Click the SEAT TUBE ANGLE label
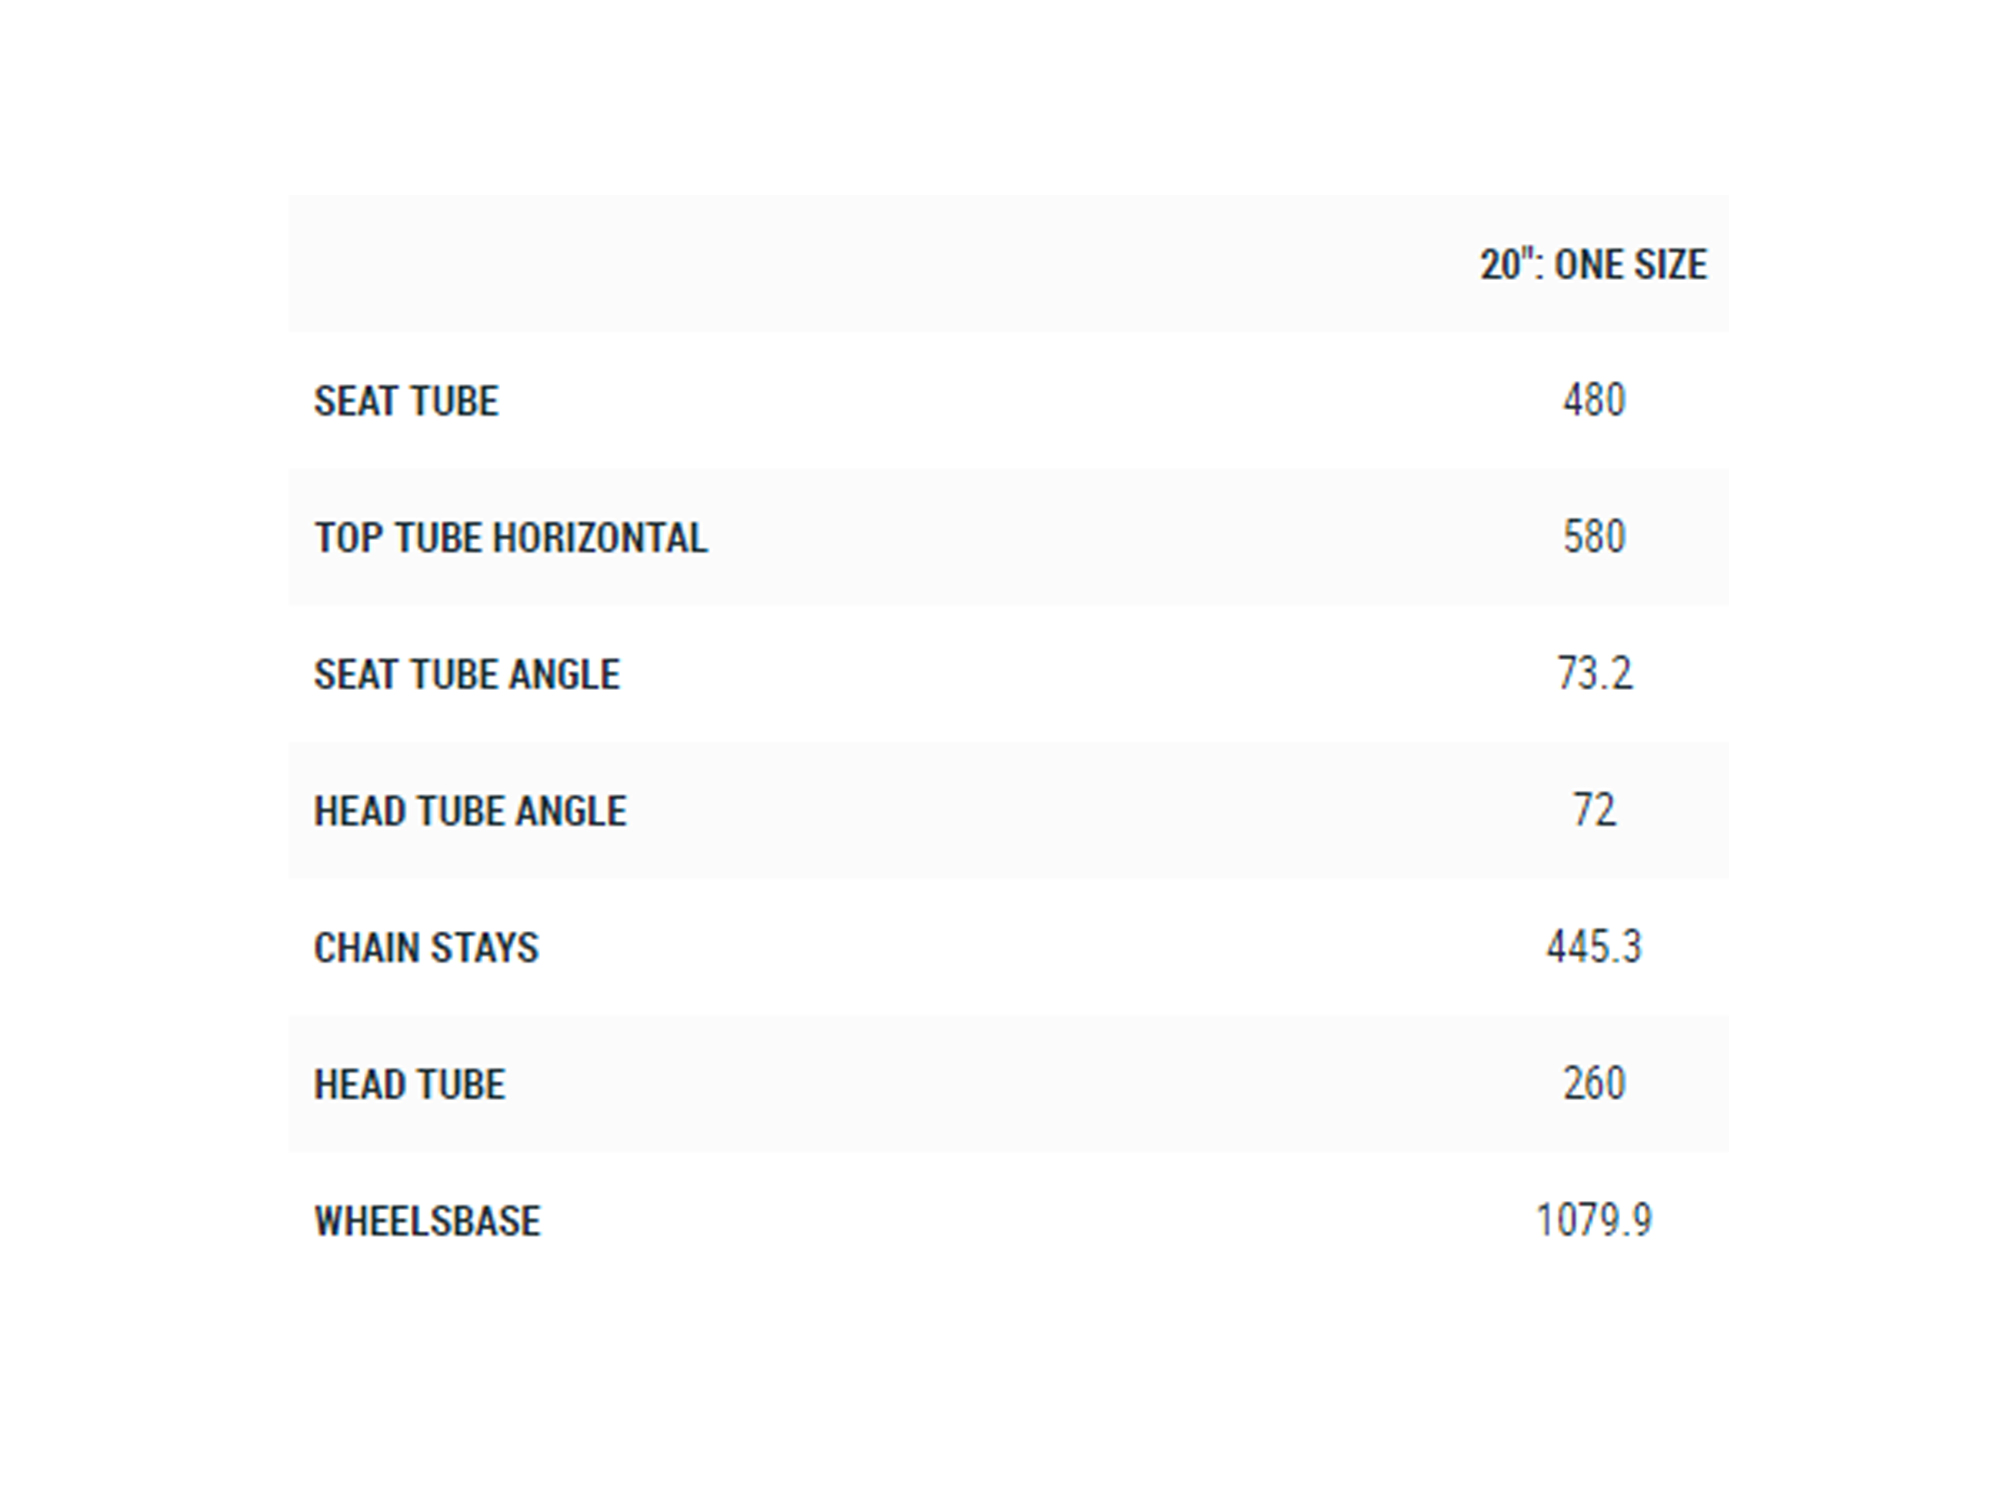 [x=467, y=675]
